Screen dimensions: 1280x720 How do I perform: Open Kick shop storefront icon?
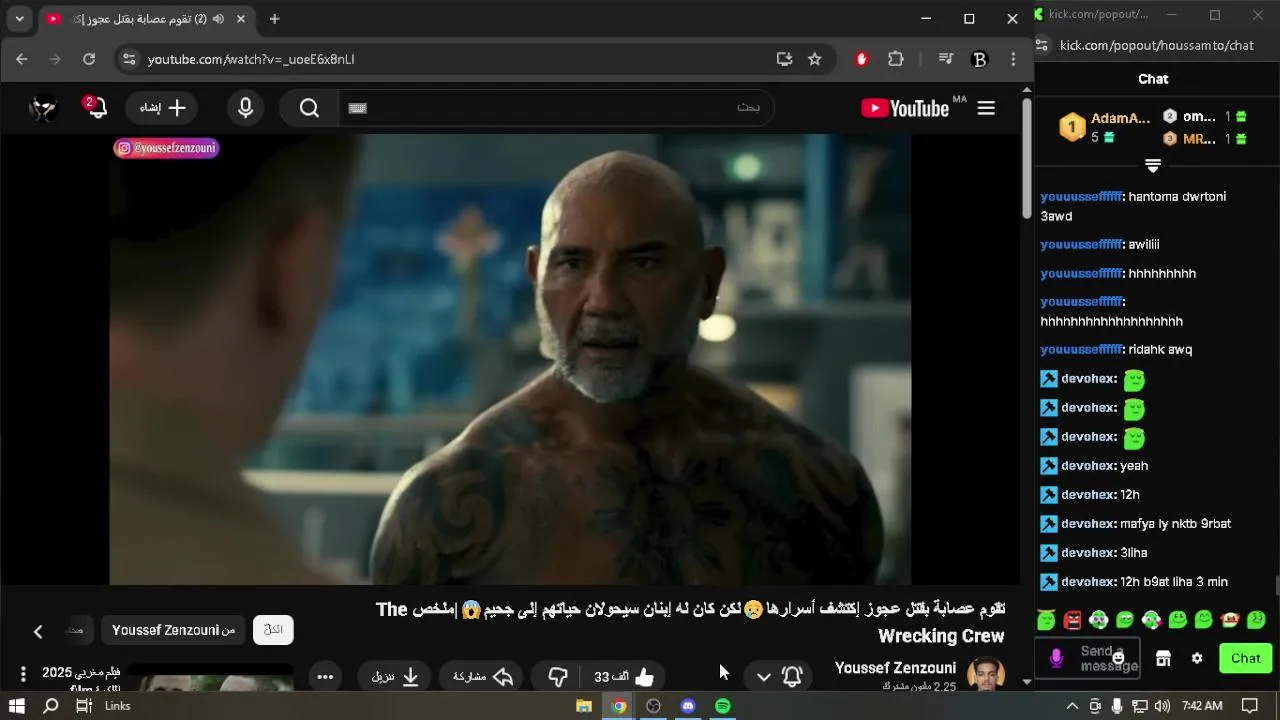click(1163, 658)
